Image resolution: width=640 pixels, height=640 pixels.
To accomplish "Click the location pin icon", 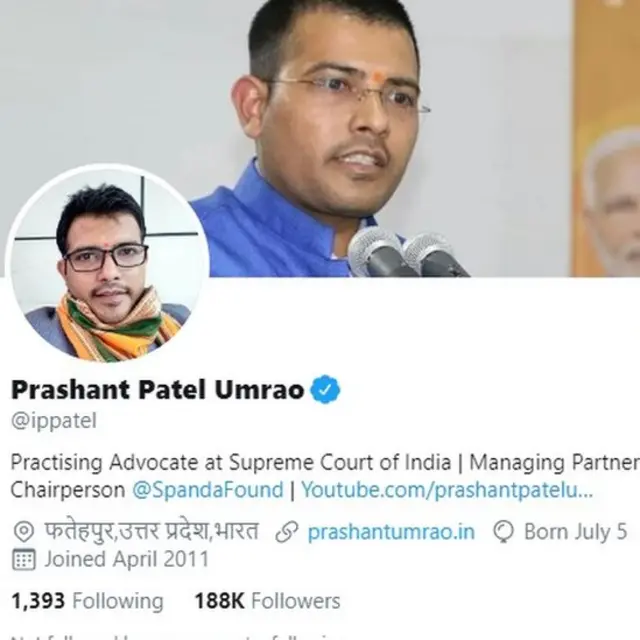I will 23,532.
